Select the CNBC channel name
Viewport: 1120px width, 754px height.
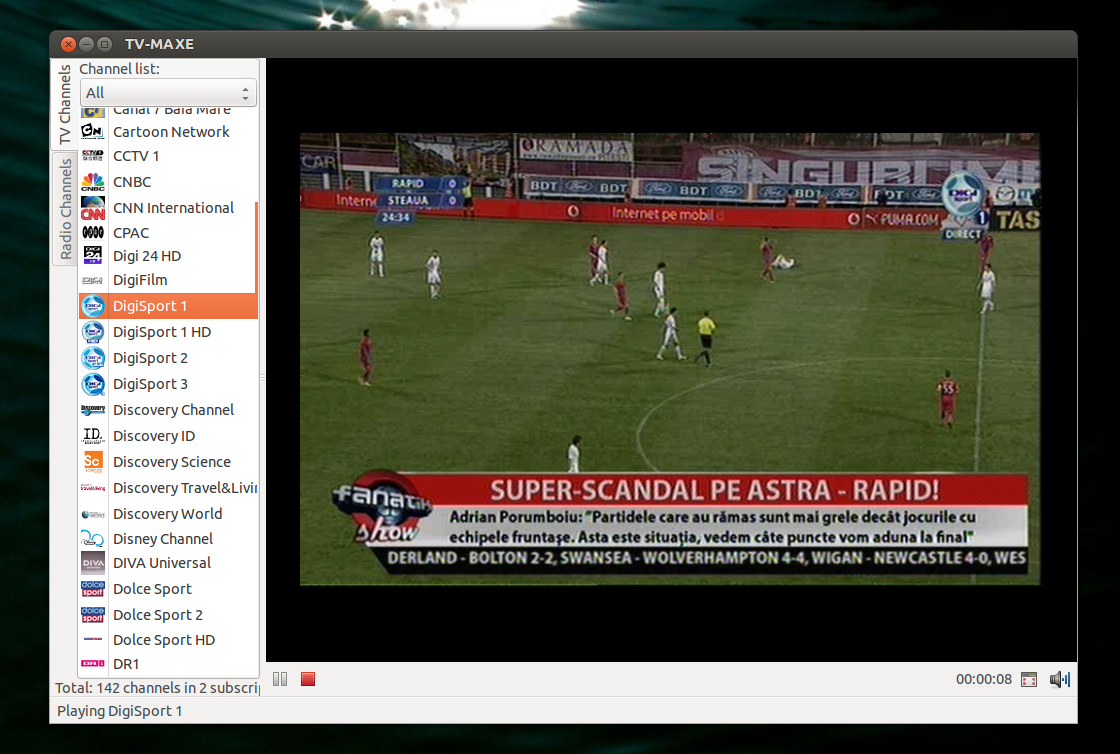point(132,182)
